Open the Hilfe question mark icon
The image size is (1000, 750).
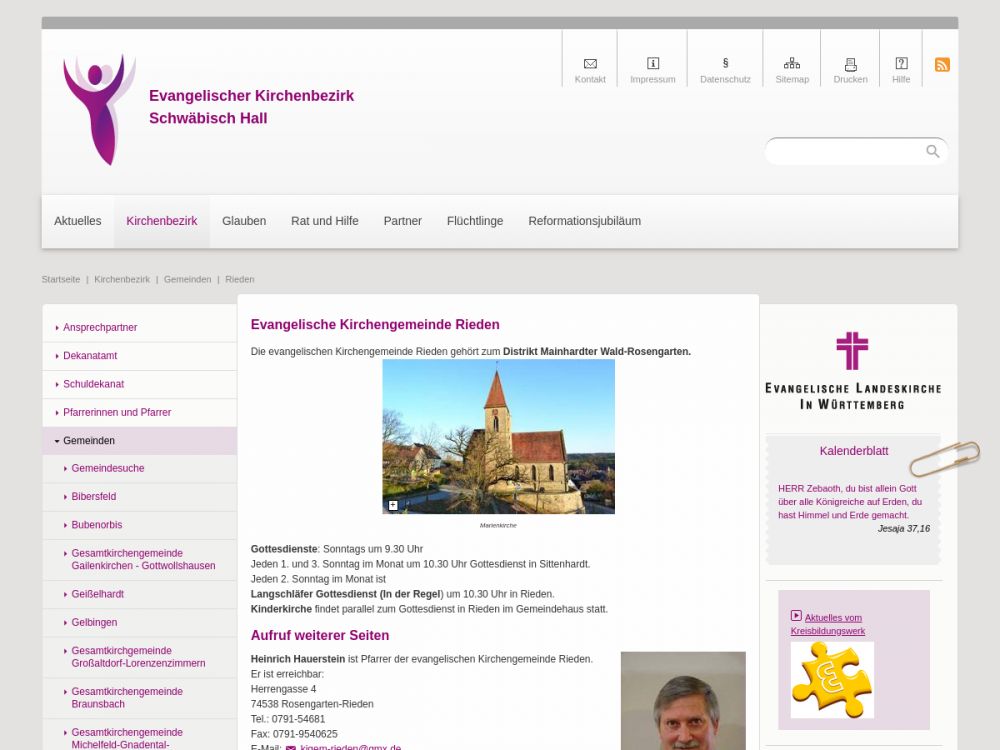tap(901, 64)
